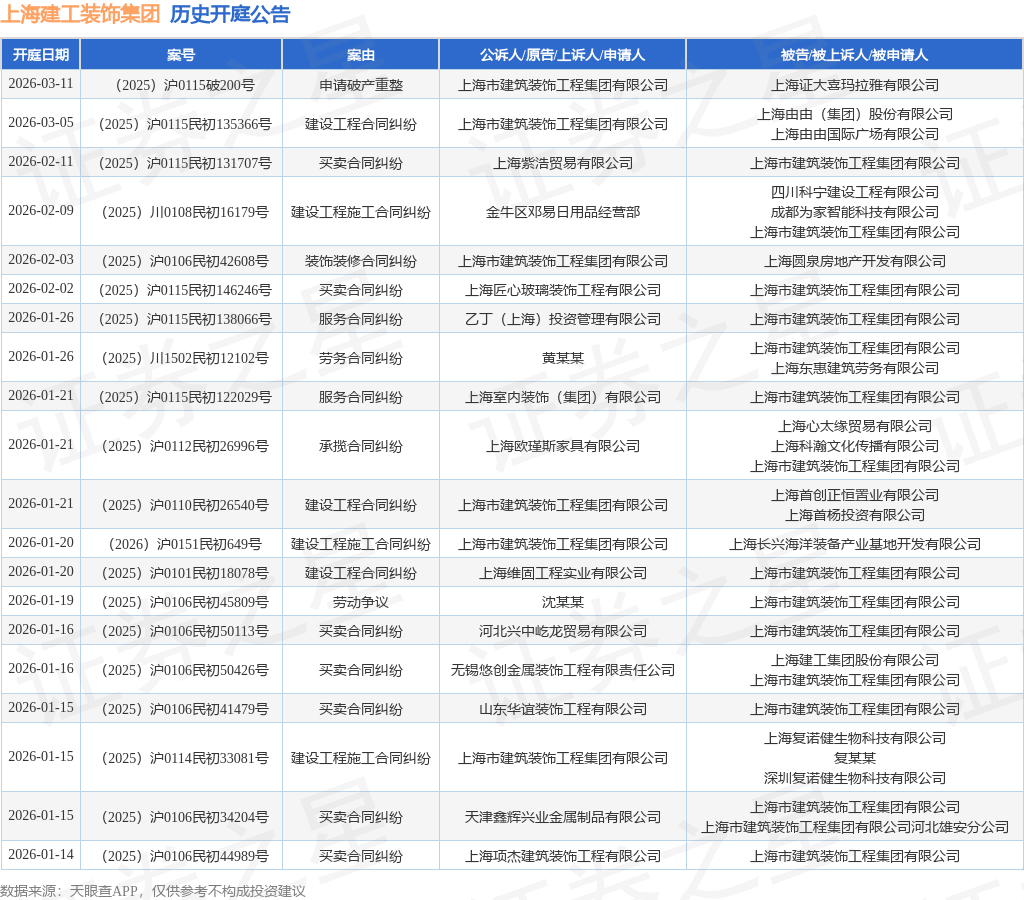This screenshot has width=1024, height=900.
Task: Click the 装饰装修合同纠纷 cause cell
Action: 360,261
